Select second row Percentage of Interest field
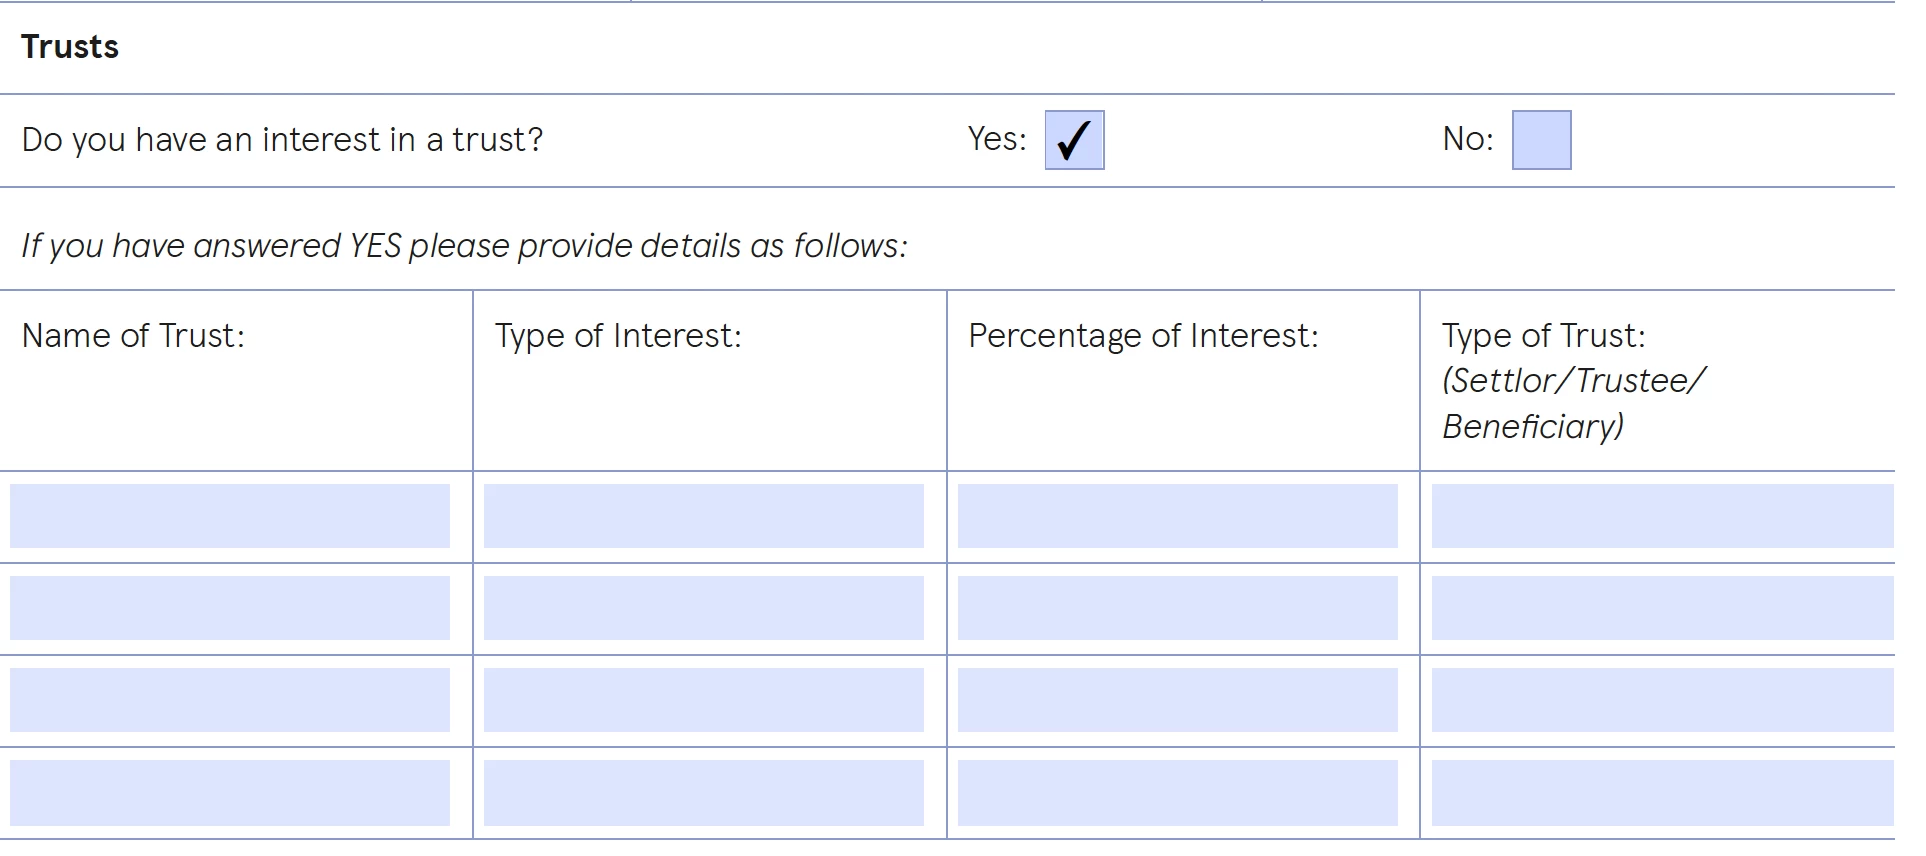 click(x=1177, y=608)
